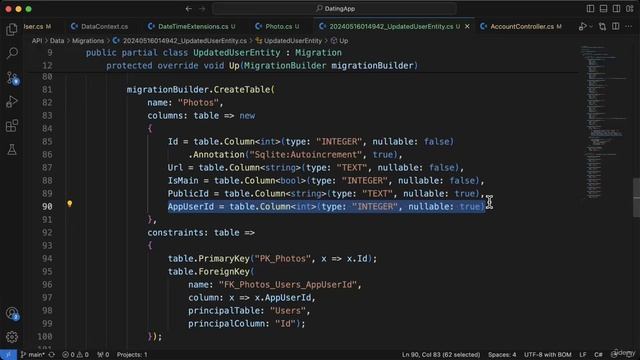Screen dimensions: 640x360
Task: Toggle the primary side bar layout icon
Action: coord(590,9)
